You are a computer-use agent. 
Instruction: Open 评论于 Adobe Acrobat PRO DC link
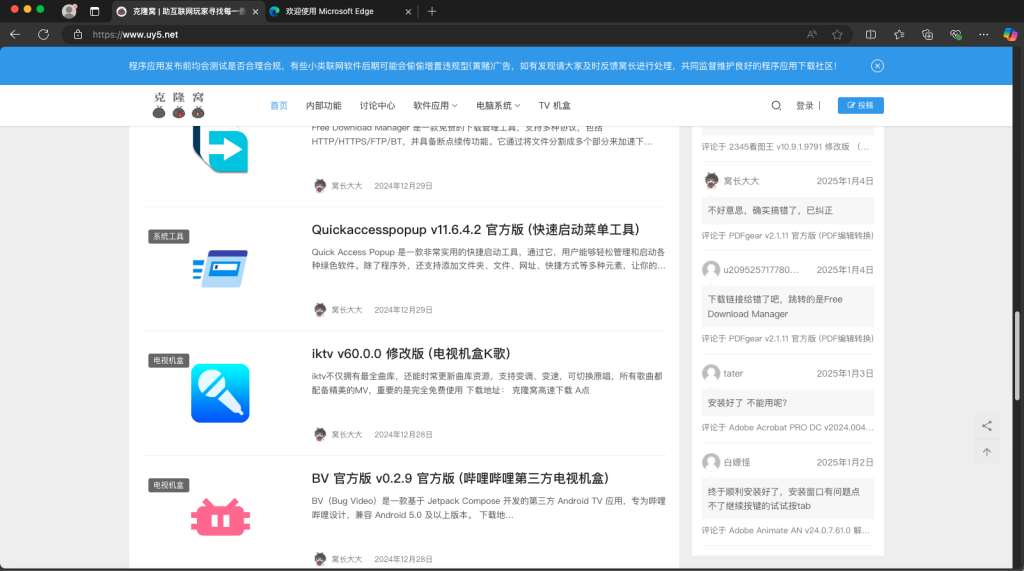788,427
